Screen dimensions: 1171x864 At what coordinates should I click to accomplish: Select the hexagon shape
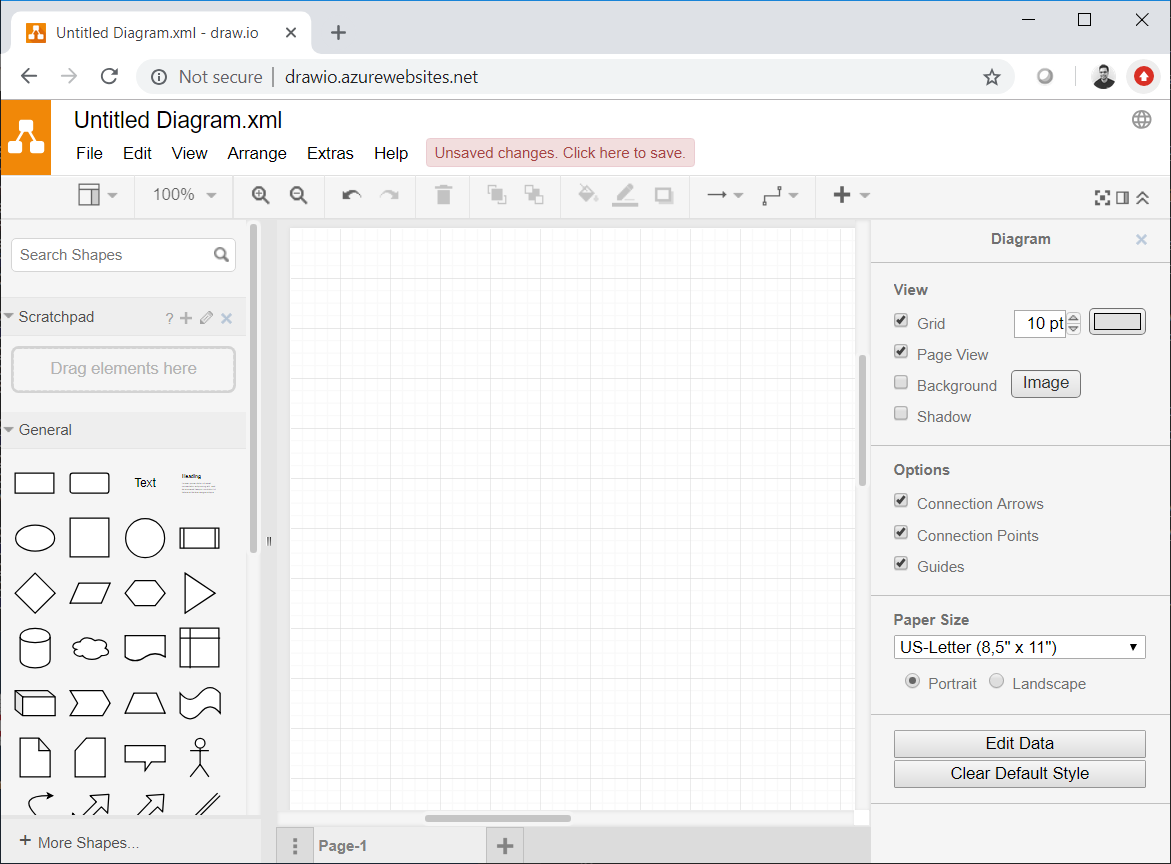tap(145, 594)
